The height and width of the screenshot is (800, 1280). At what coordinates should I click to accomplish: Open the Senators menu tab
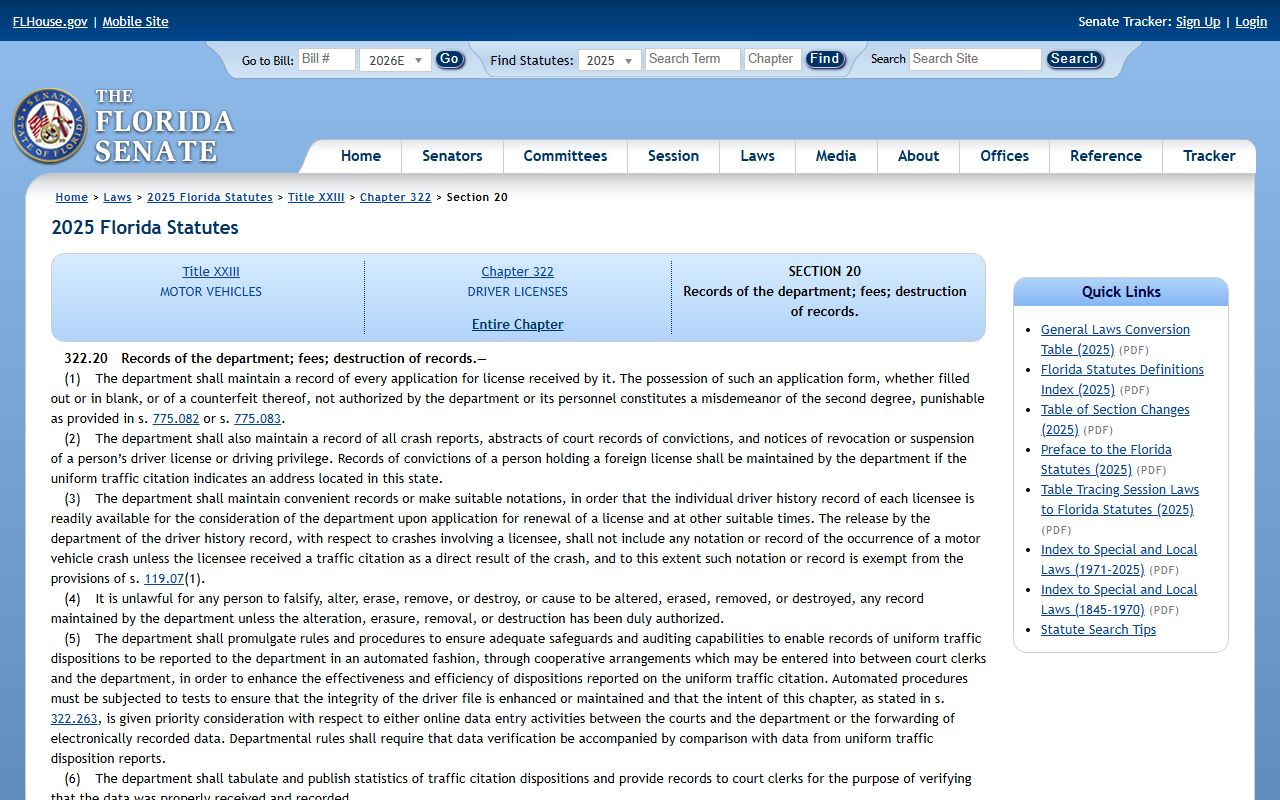(452, 156)
